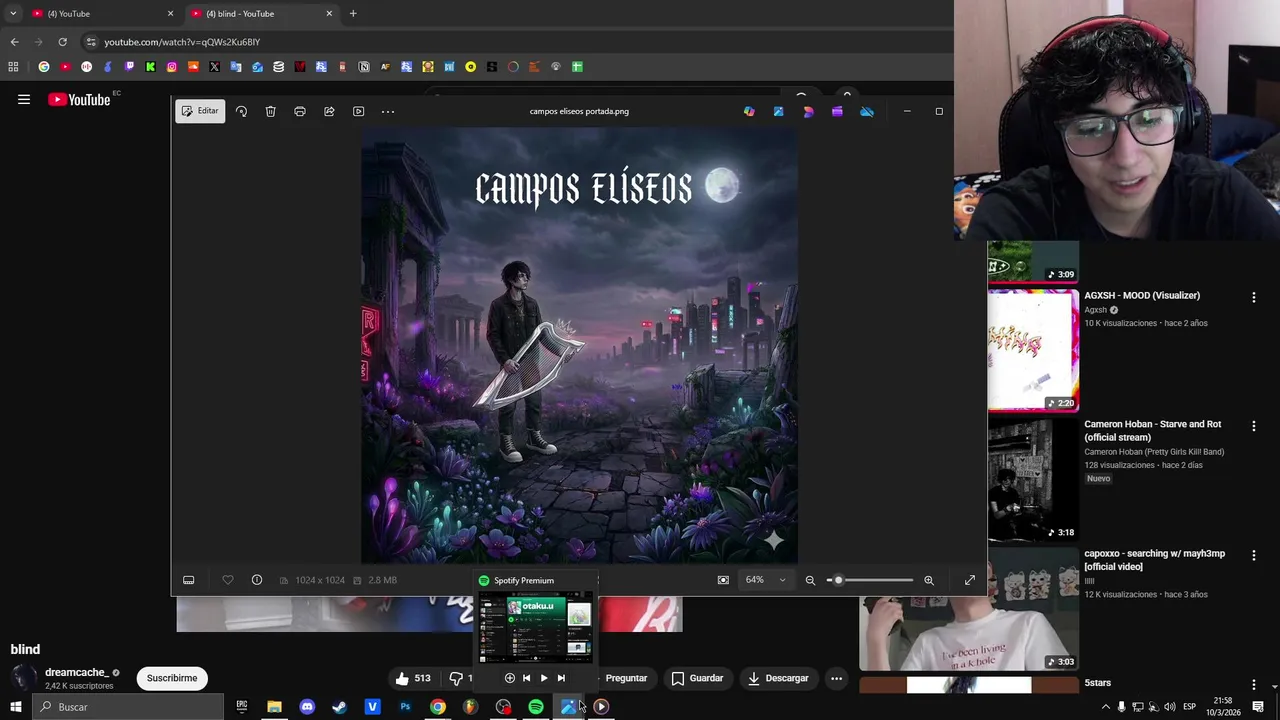1280x720 pixels.
Task: Click the Descargar button
Action: [777, 678]
